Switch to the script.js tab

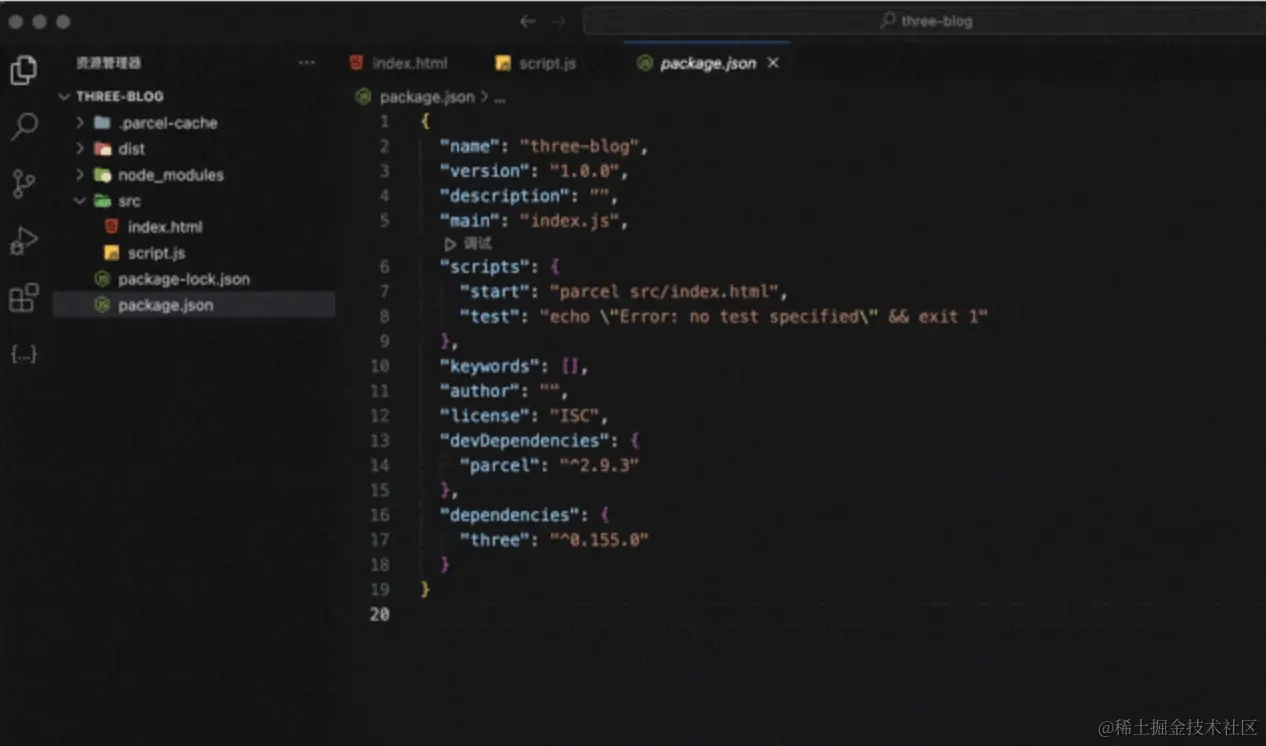pyautogui.click(x=537, y=63)
